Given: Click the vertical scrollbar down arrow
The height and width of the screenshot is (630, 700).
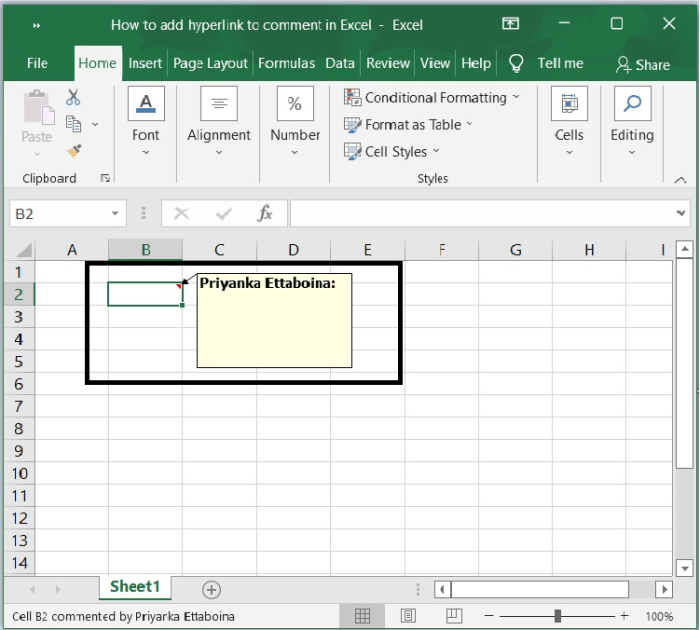Looking at the screenshot, I should [x=684, y=568].
